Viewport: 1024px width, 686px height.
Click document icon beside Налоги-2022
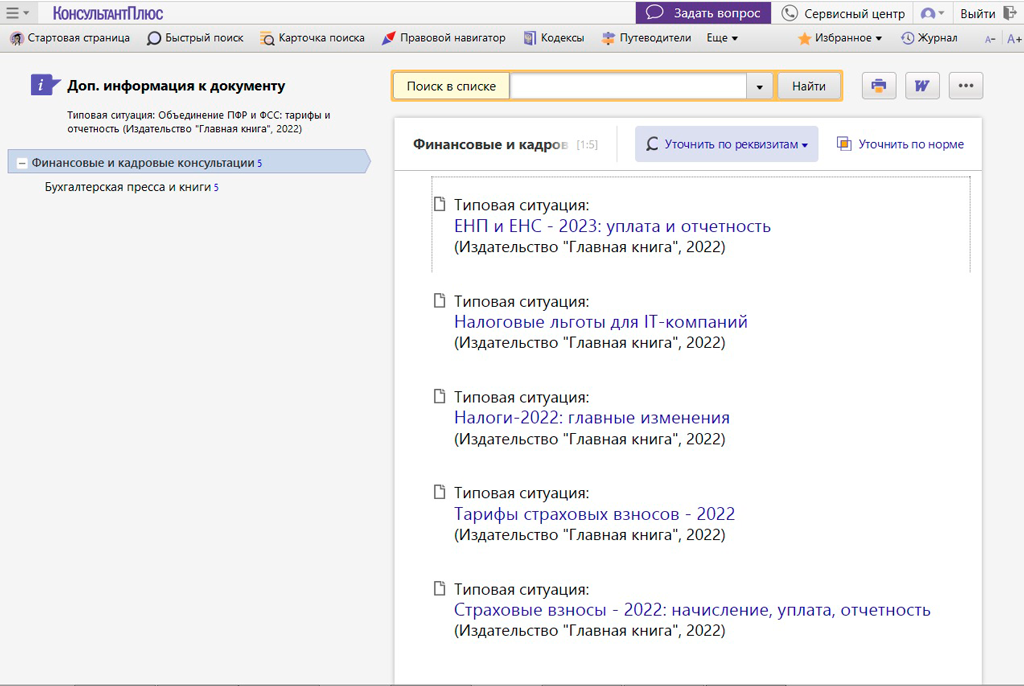coord(440,396)
